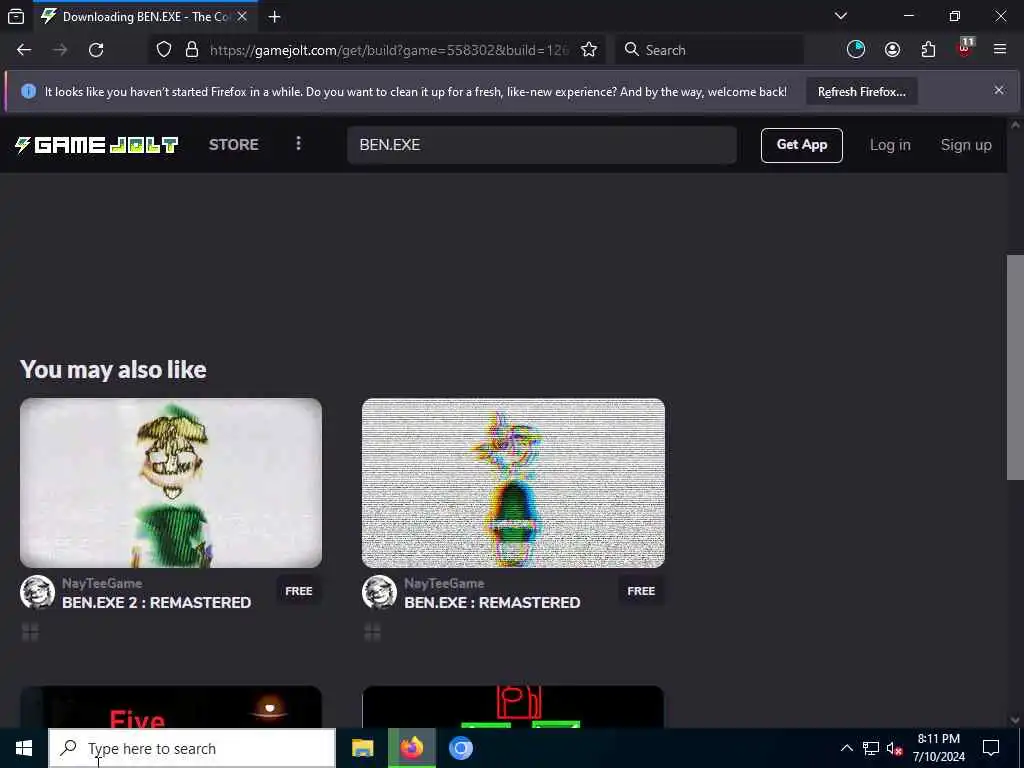Switch to Firefox in the taskbar
The image size is (1024, 768).
pos(411,748)
